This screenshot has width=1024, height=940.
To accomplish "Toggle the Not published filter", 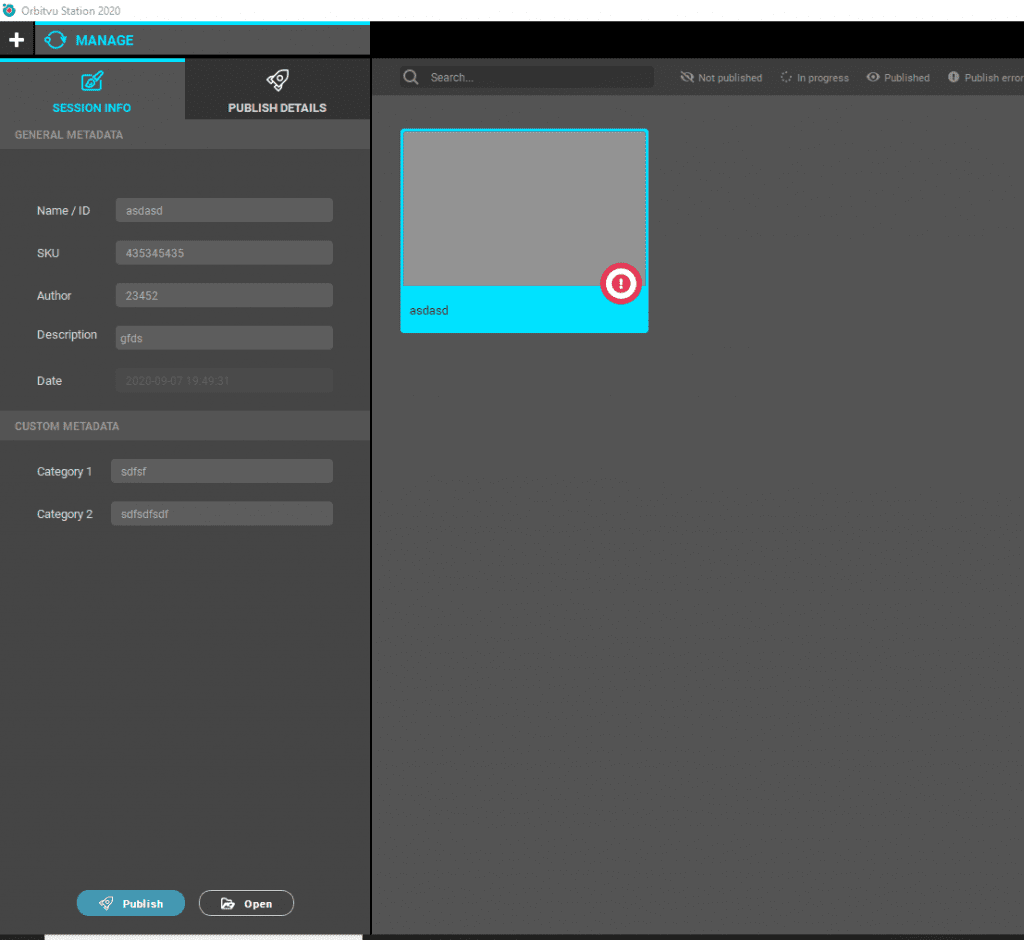I will [721, 77].
